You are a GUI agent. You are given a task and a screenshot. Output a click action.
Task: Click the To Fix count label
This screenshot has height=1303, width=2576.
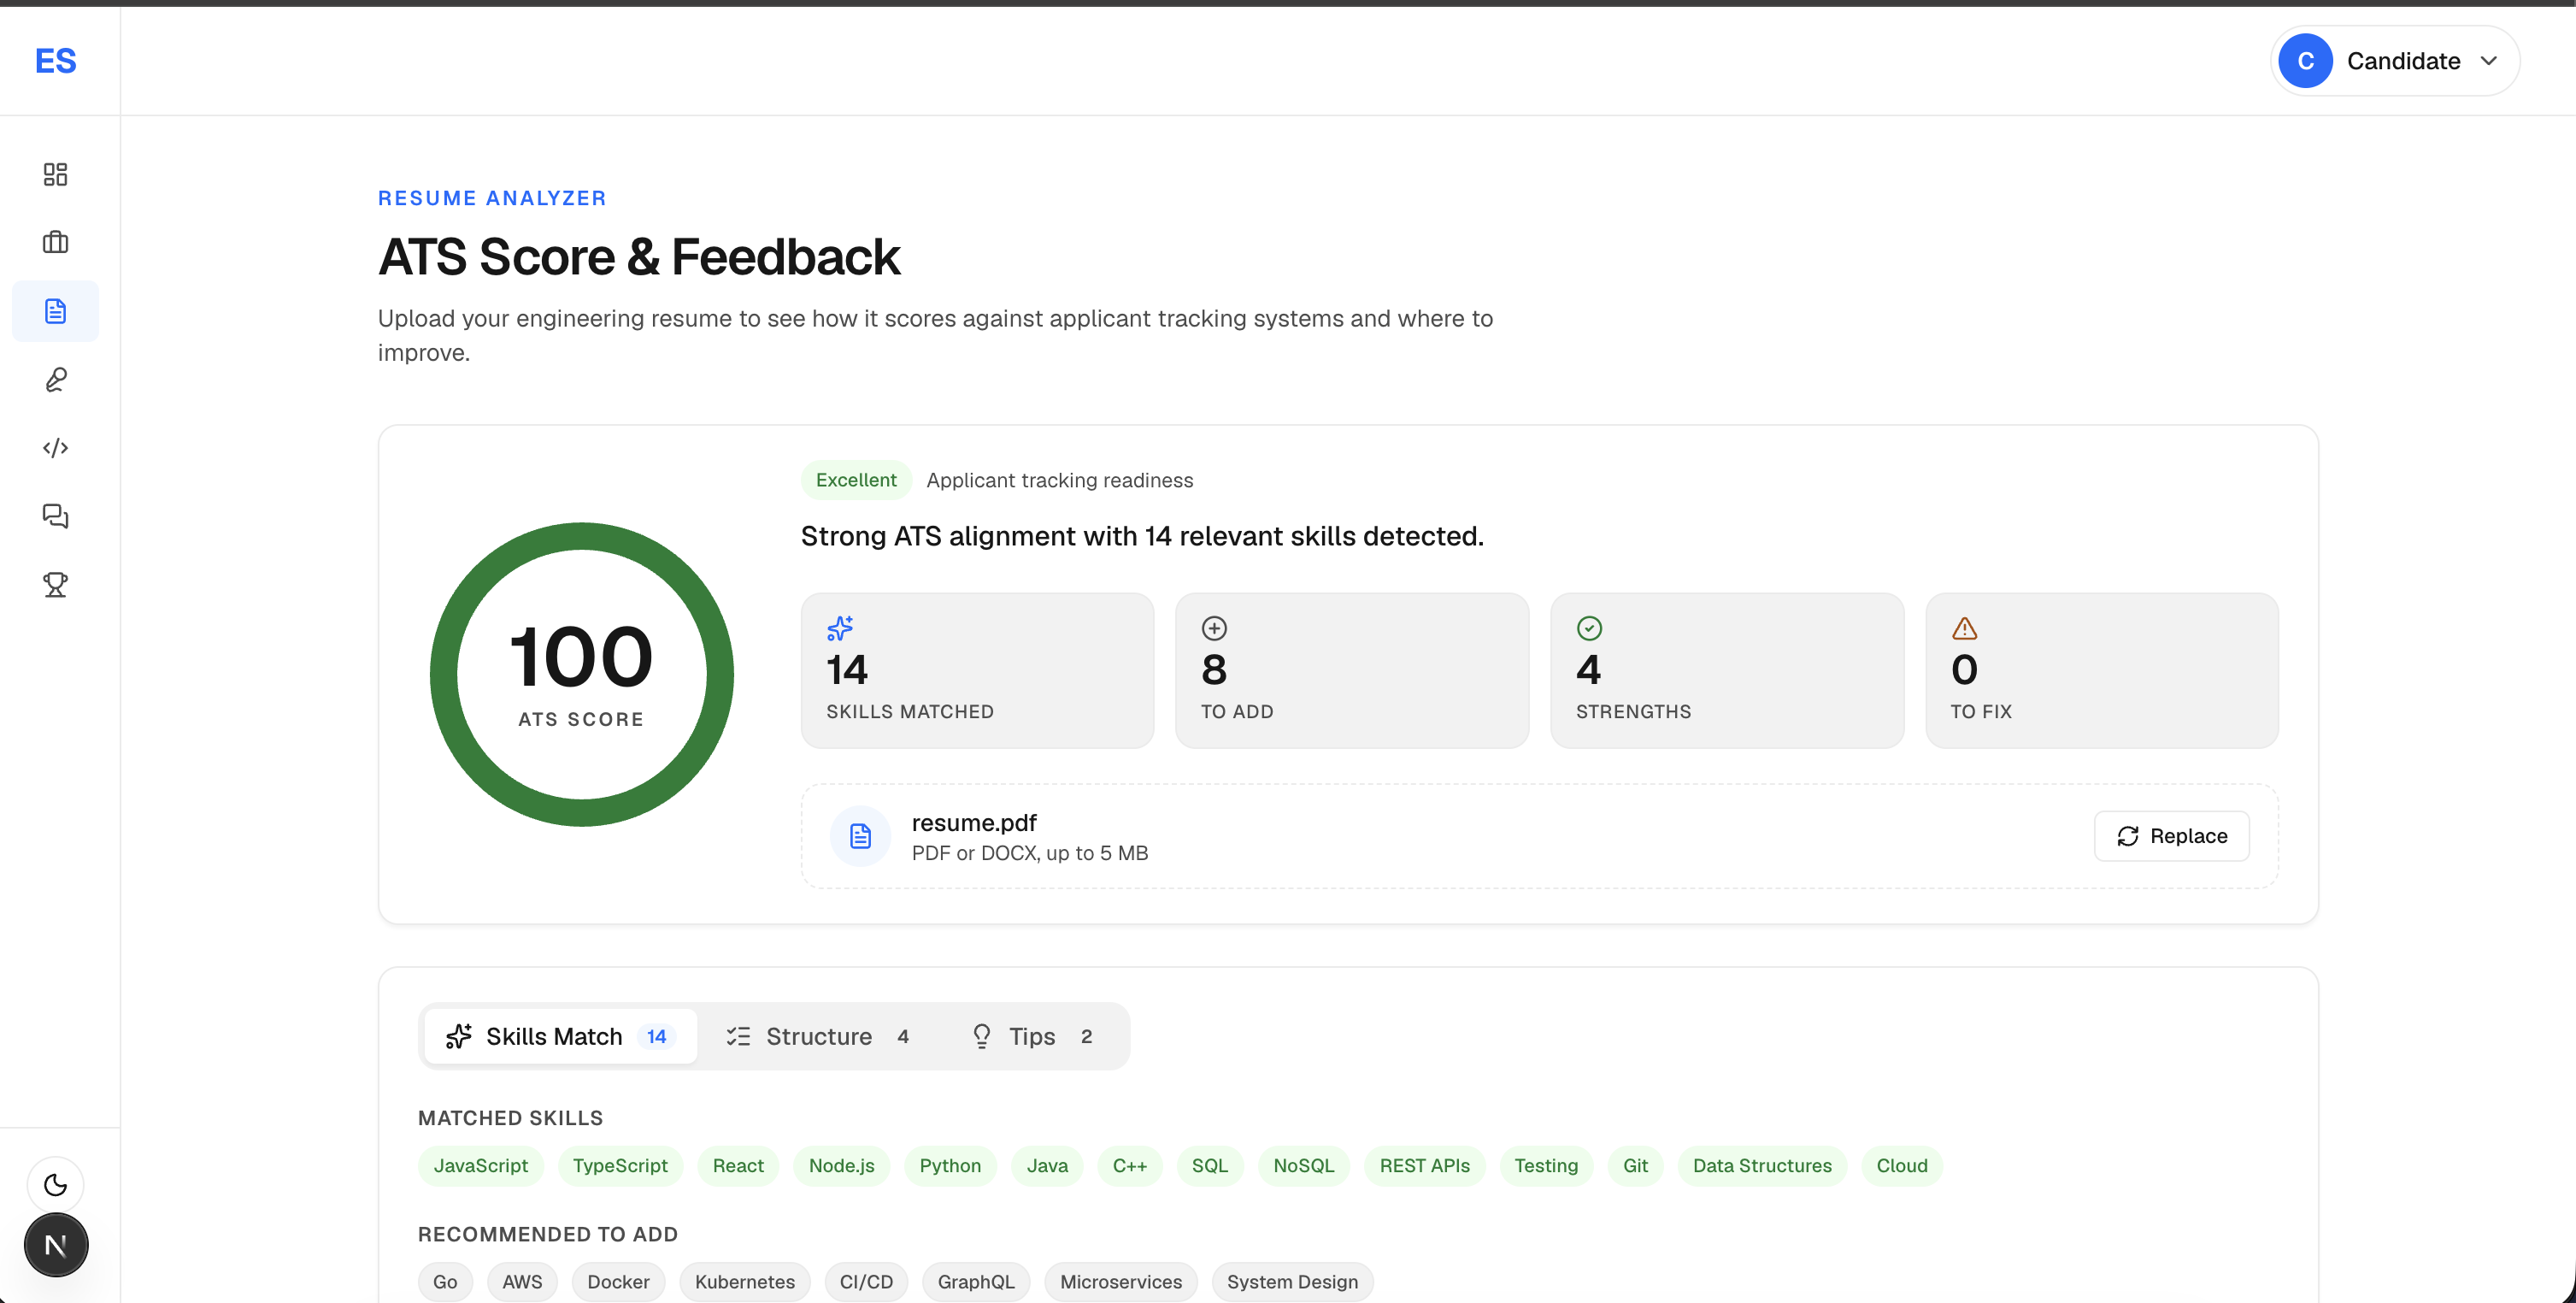tap(1980, 712)
